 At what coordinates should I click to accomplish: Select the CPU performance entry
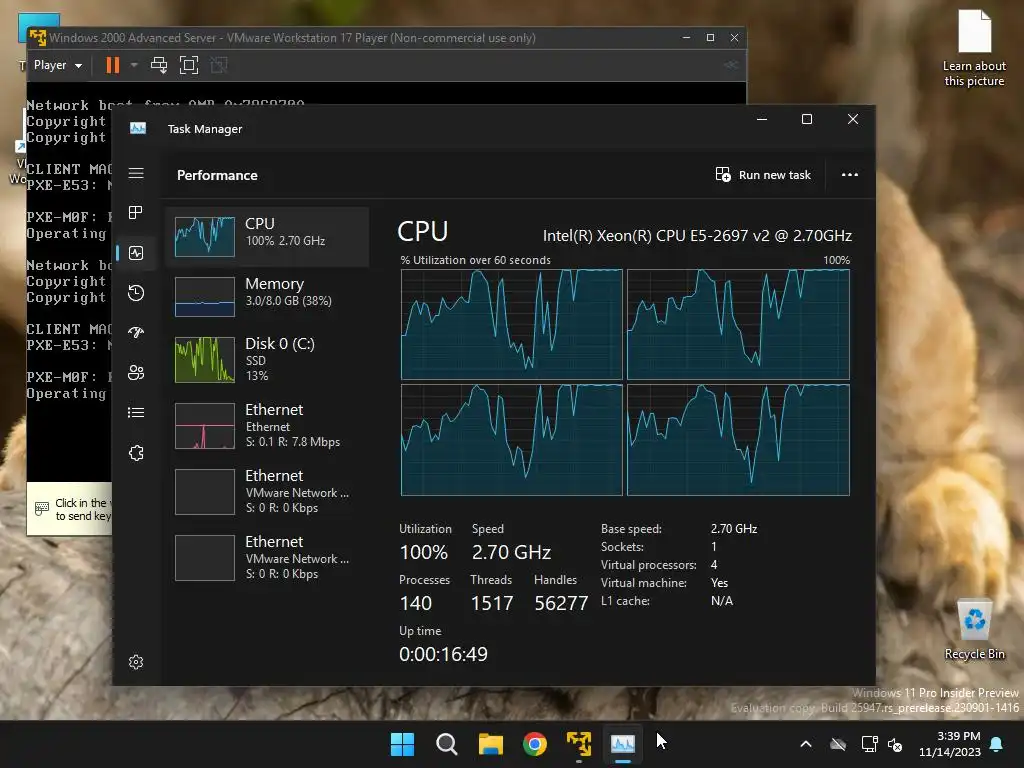tap(268, 236)
